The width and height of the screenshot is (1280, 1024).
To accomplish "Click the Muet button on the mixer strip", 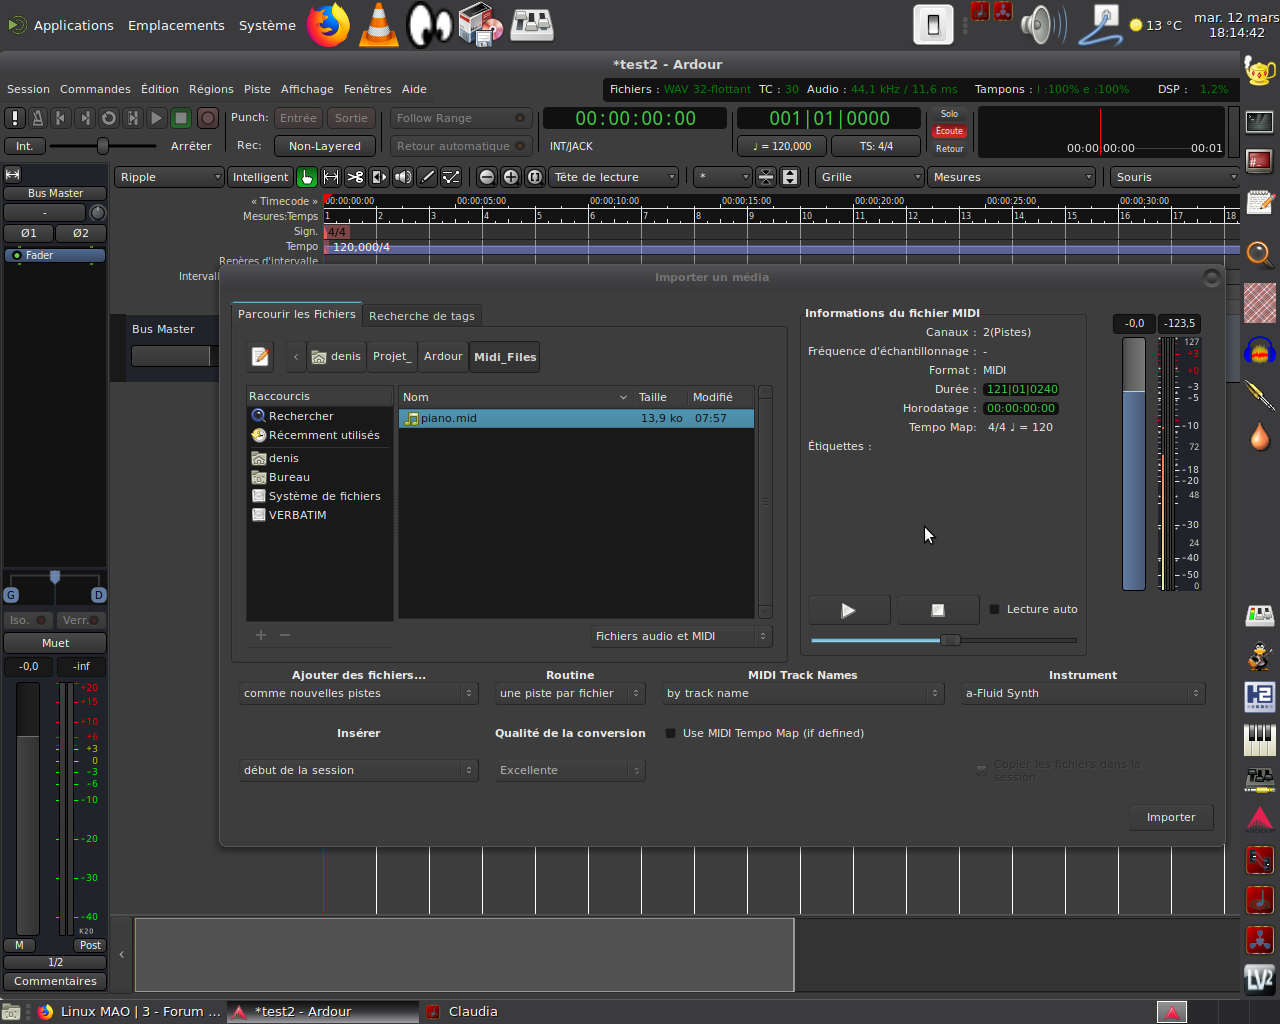I will [56, 643].
